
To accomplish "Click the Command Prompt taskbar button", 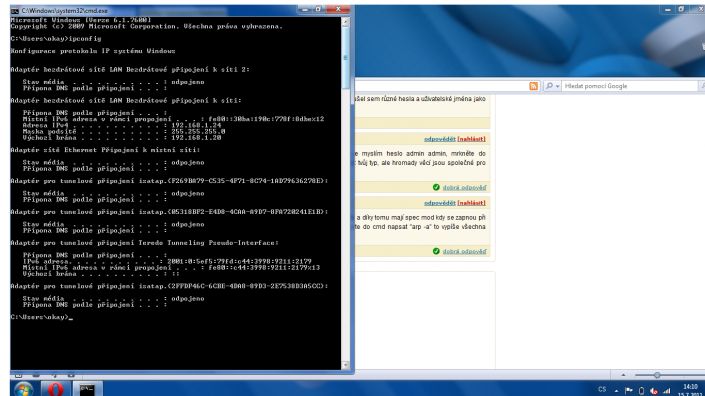I will (87, 389).
